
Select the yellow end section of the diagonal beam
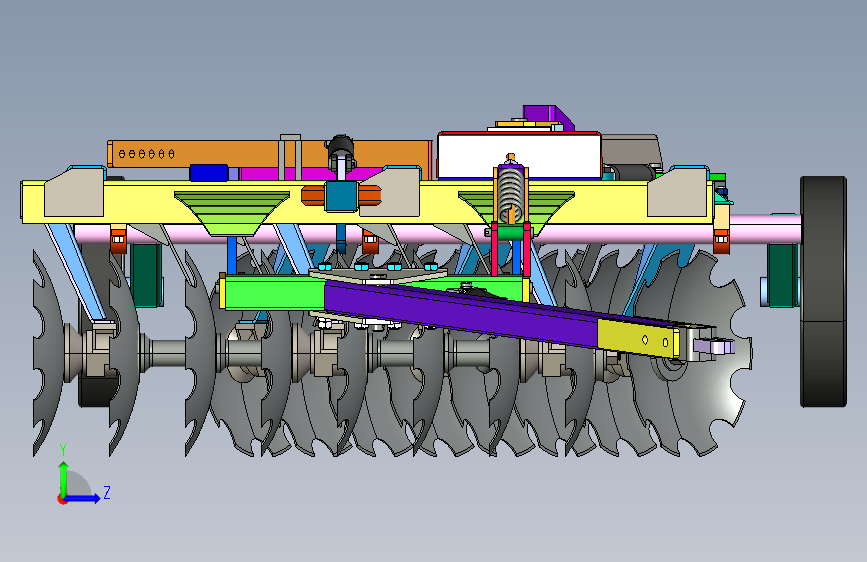[639, 337]
